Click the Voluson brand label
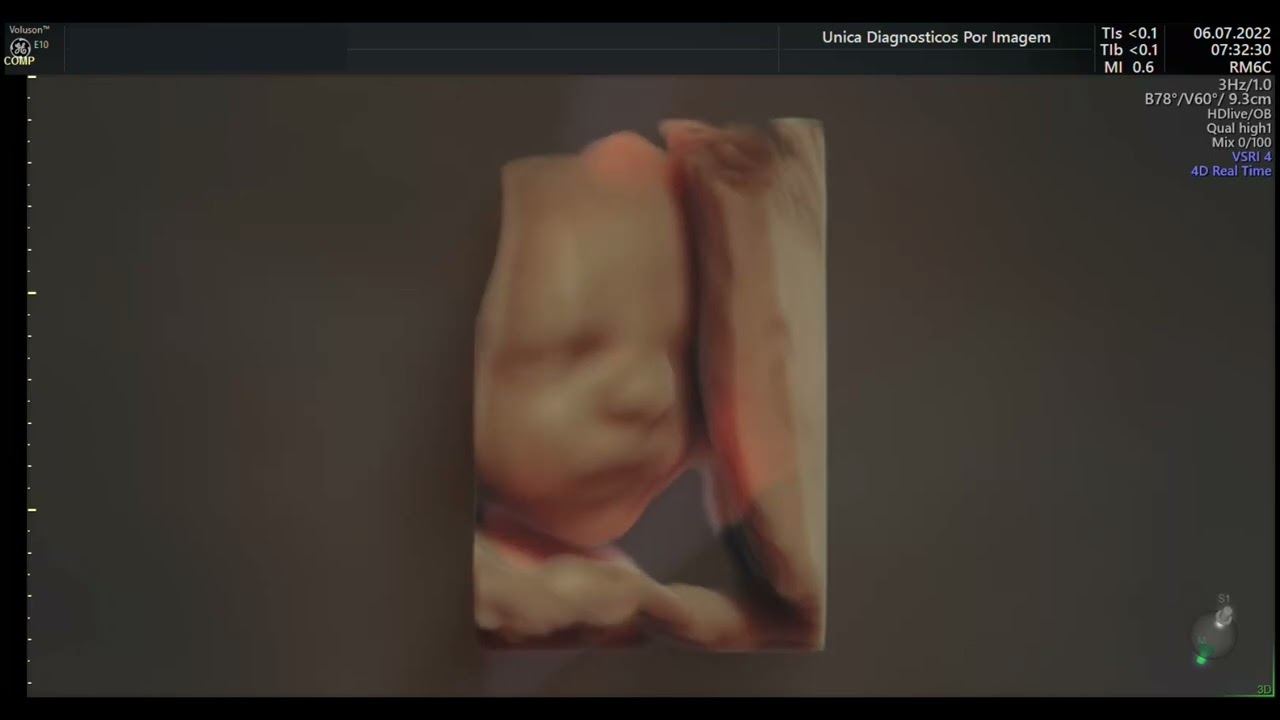The width and height of the screenshot is (1280, 720). 29,30
